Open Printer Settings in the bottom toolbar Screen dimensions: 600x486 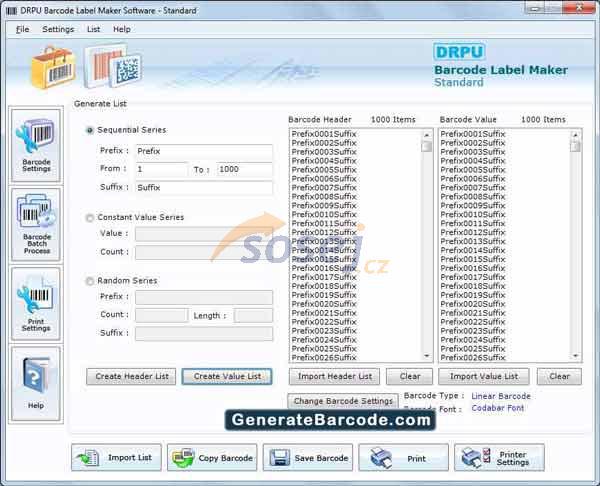[x=499, y=458]
